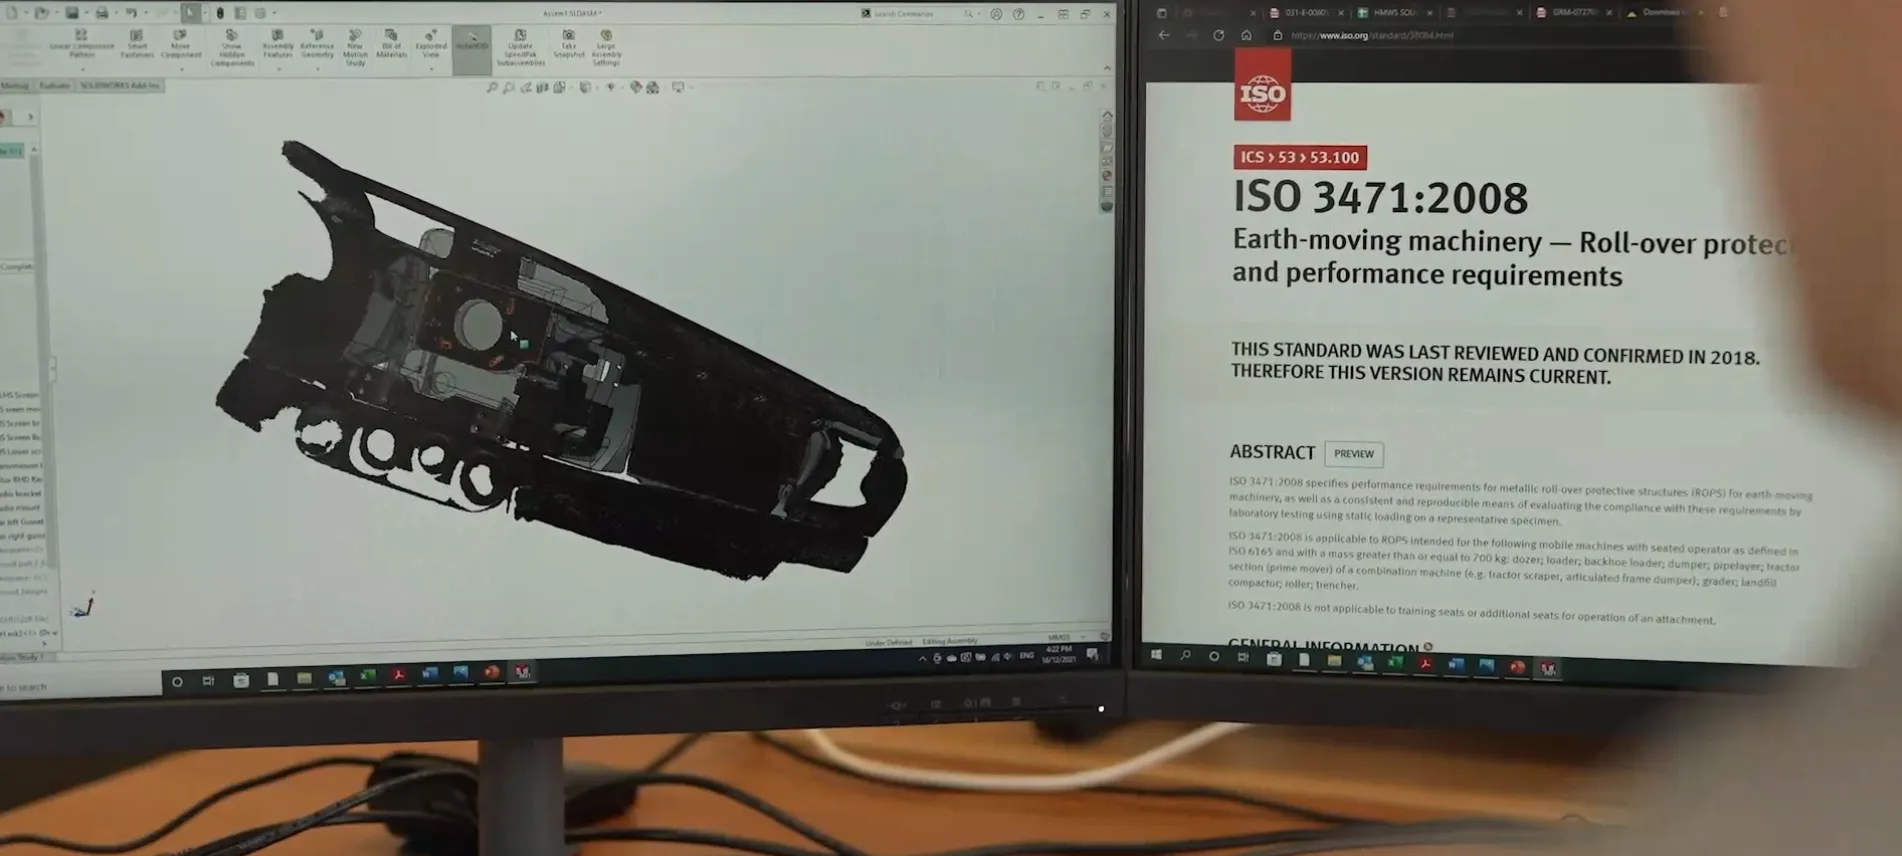Go to browser home page
Screen dimensions: 1902x856
pyautogui.click(x=1246, y=35)
